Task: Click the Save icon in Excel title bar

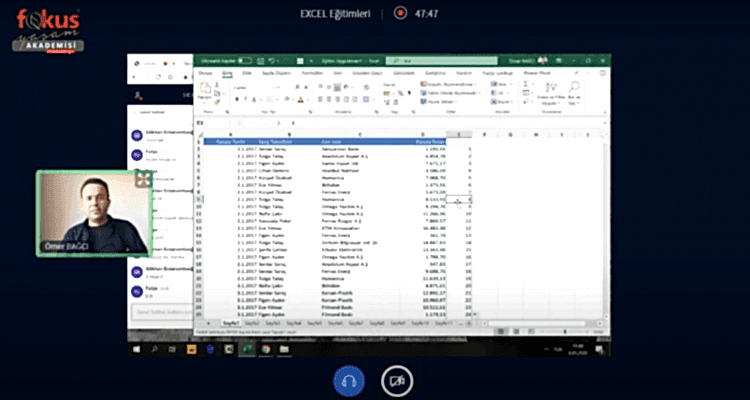Action: (x=260, y=61)
